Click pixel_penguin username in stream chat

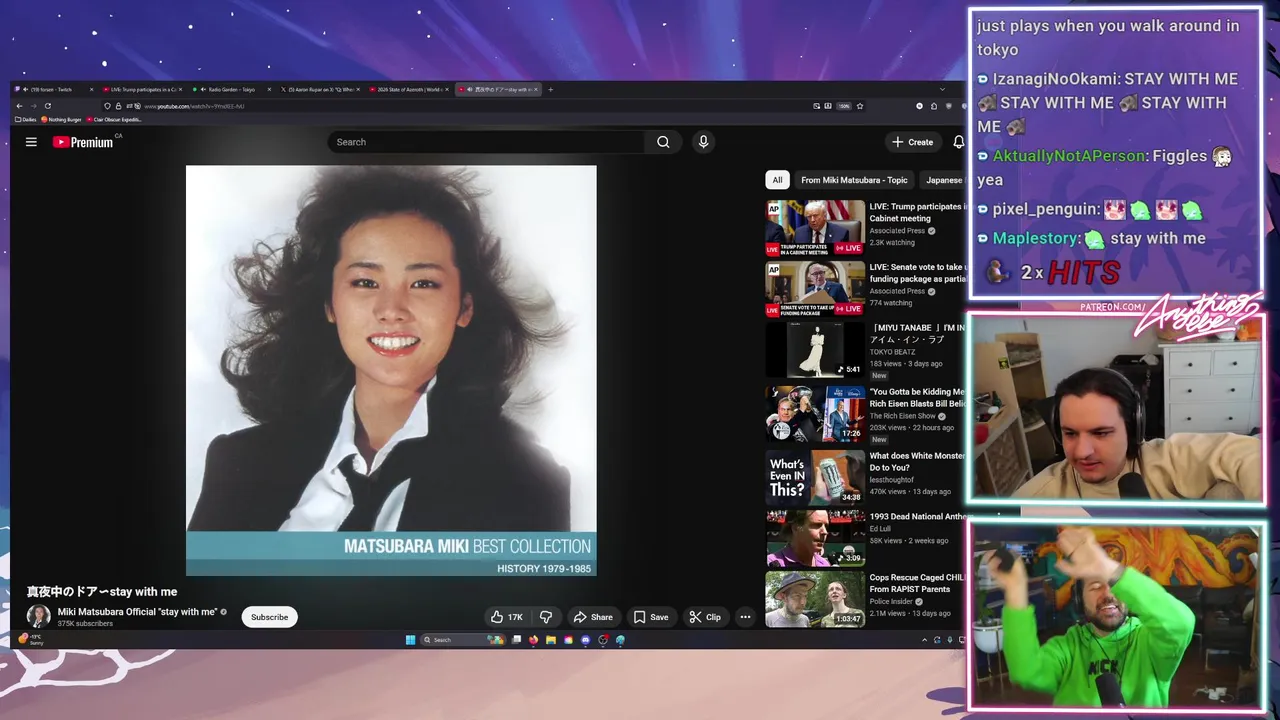[1045, 209]
